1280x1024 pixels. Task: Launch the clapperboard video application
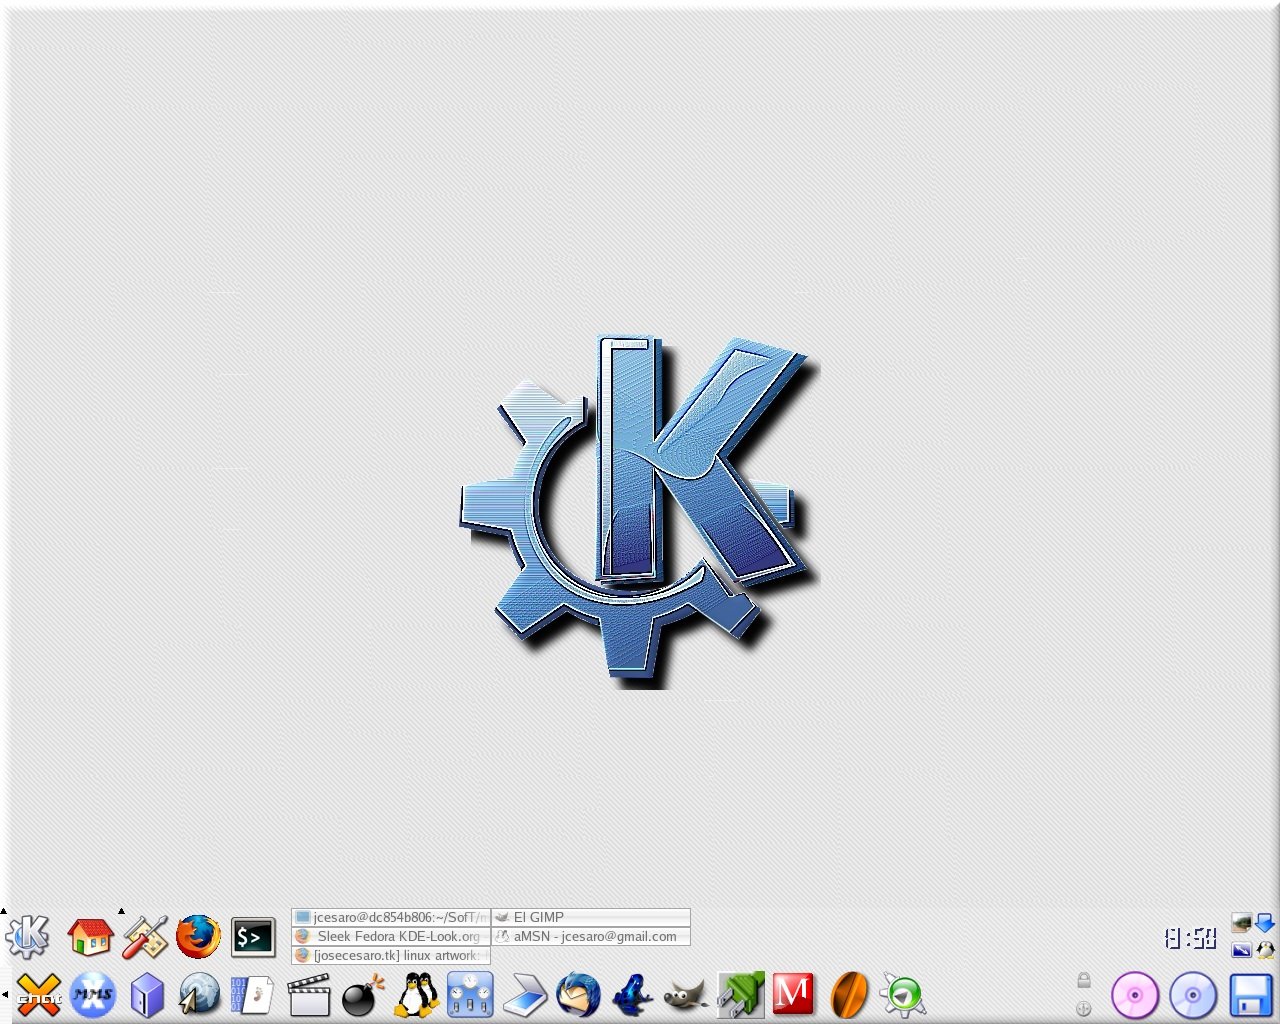coord(309,996)
